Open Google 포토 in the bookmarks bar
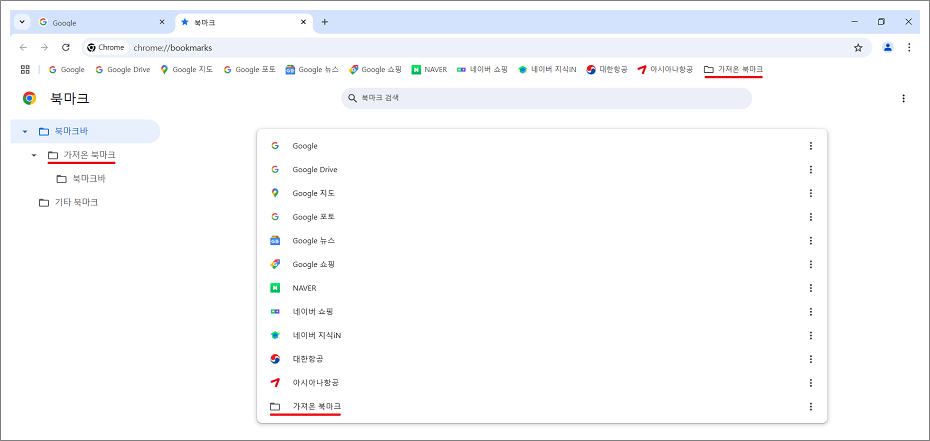 pos(249,69)
